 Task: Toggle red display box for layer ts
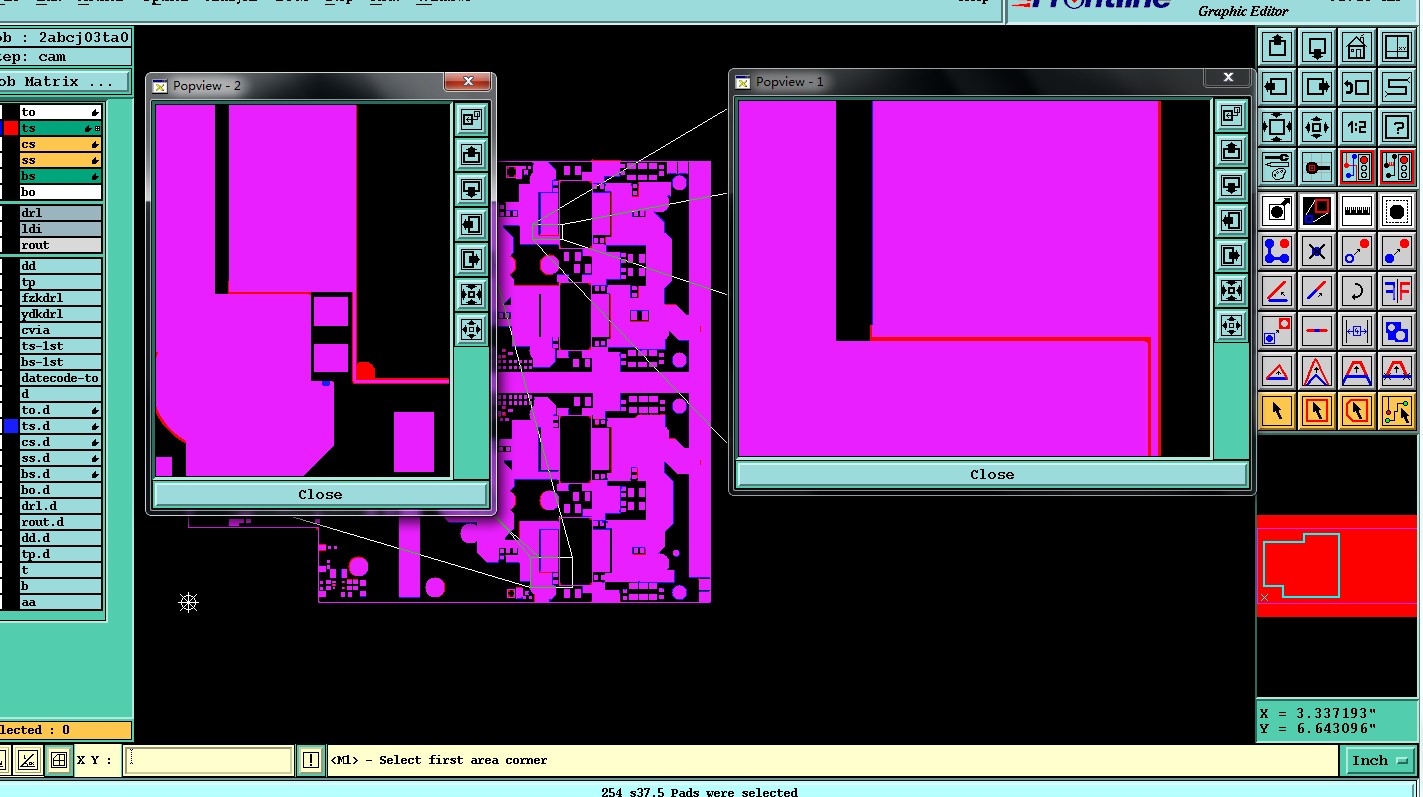tap(10, 128)
